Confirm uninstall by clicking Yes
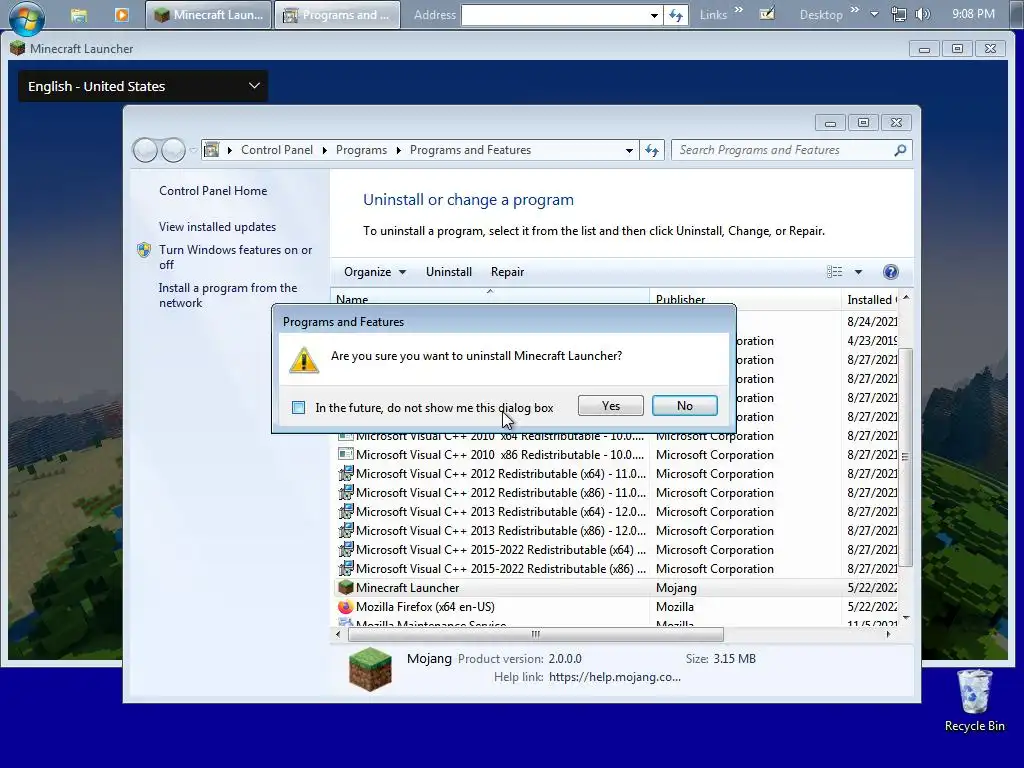 (611, 406)
